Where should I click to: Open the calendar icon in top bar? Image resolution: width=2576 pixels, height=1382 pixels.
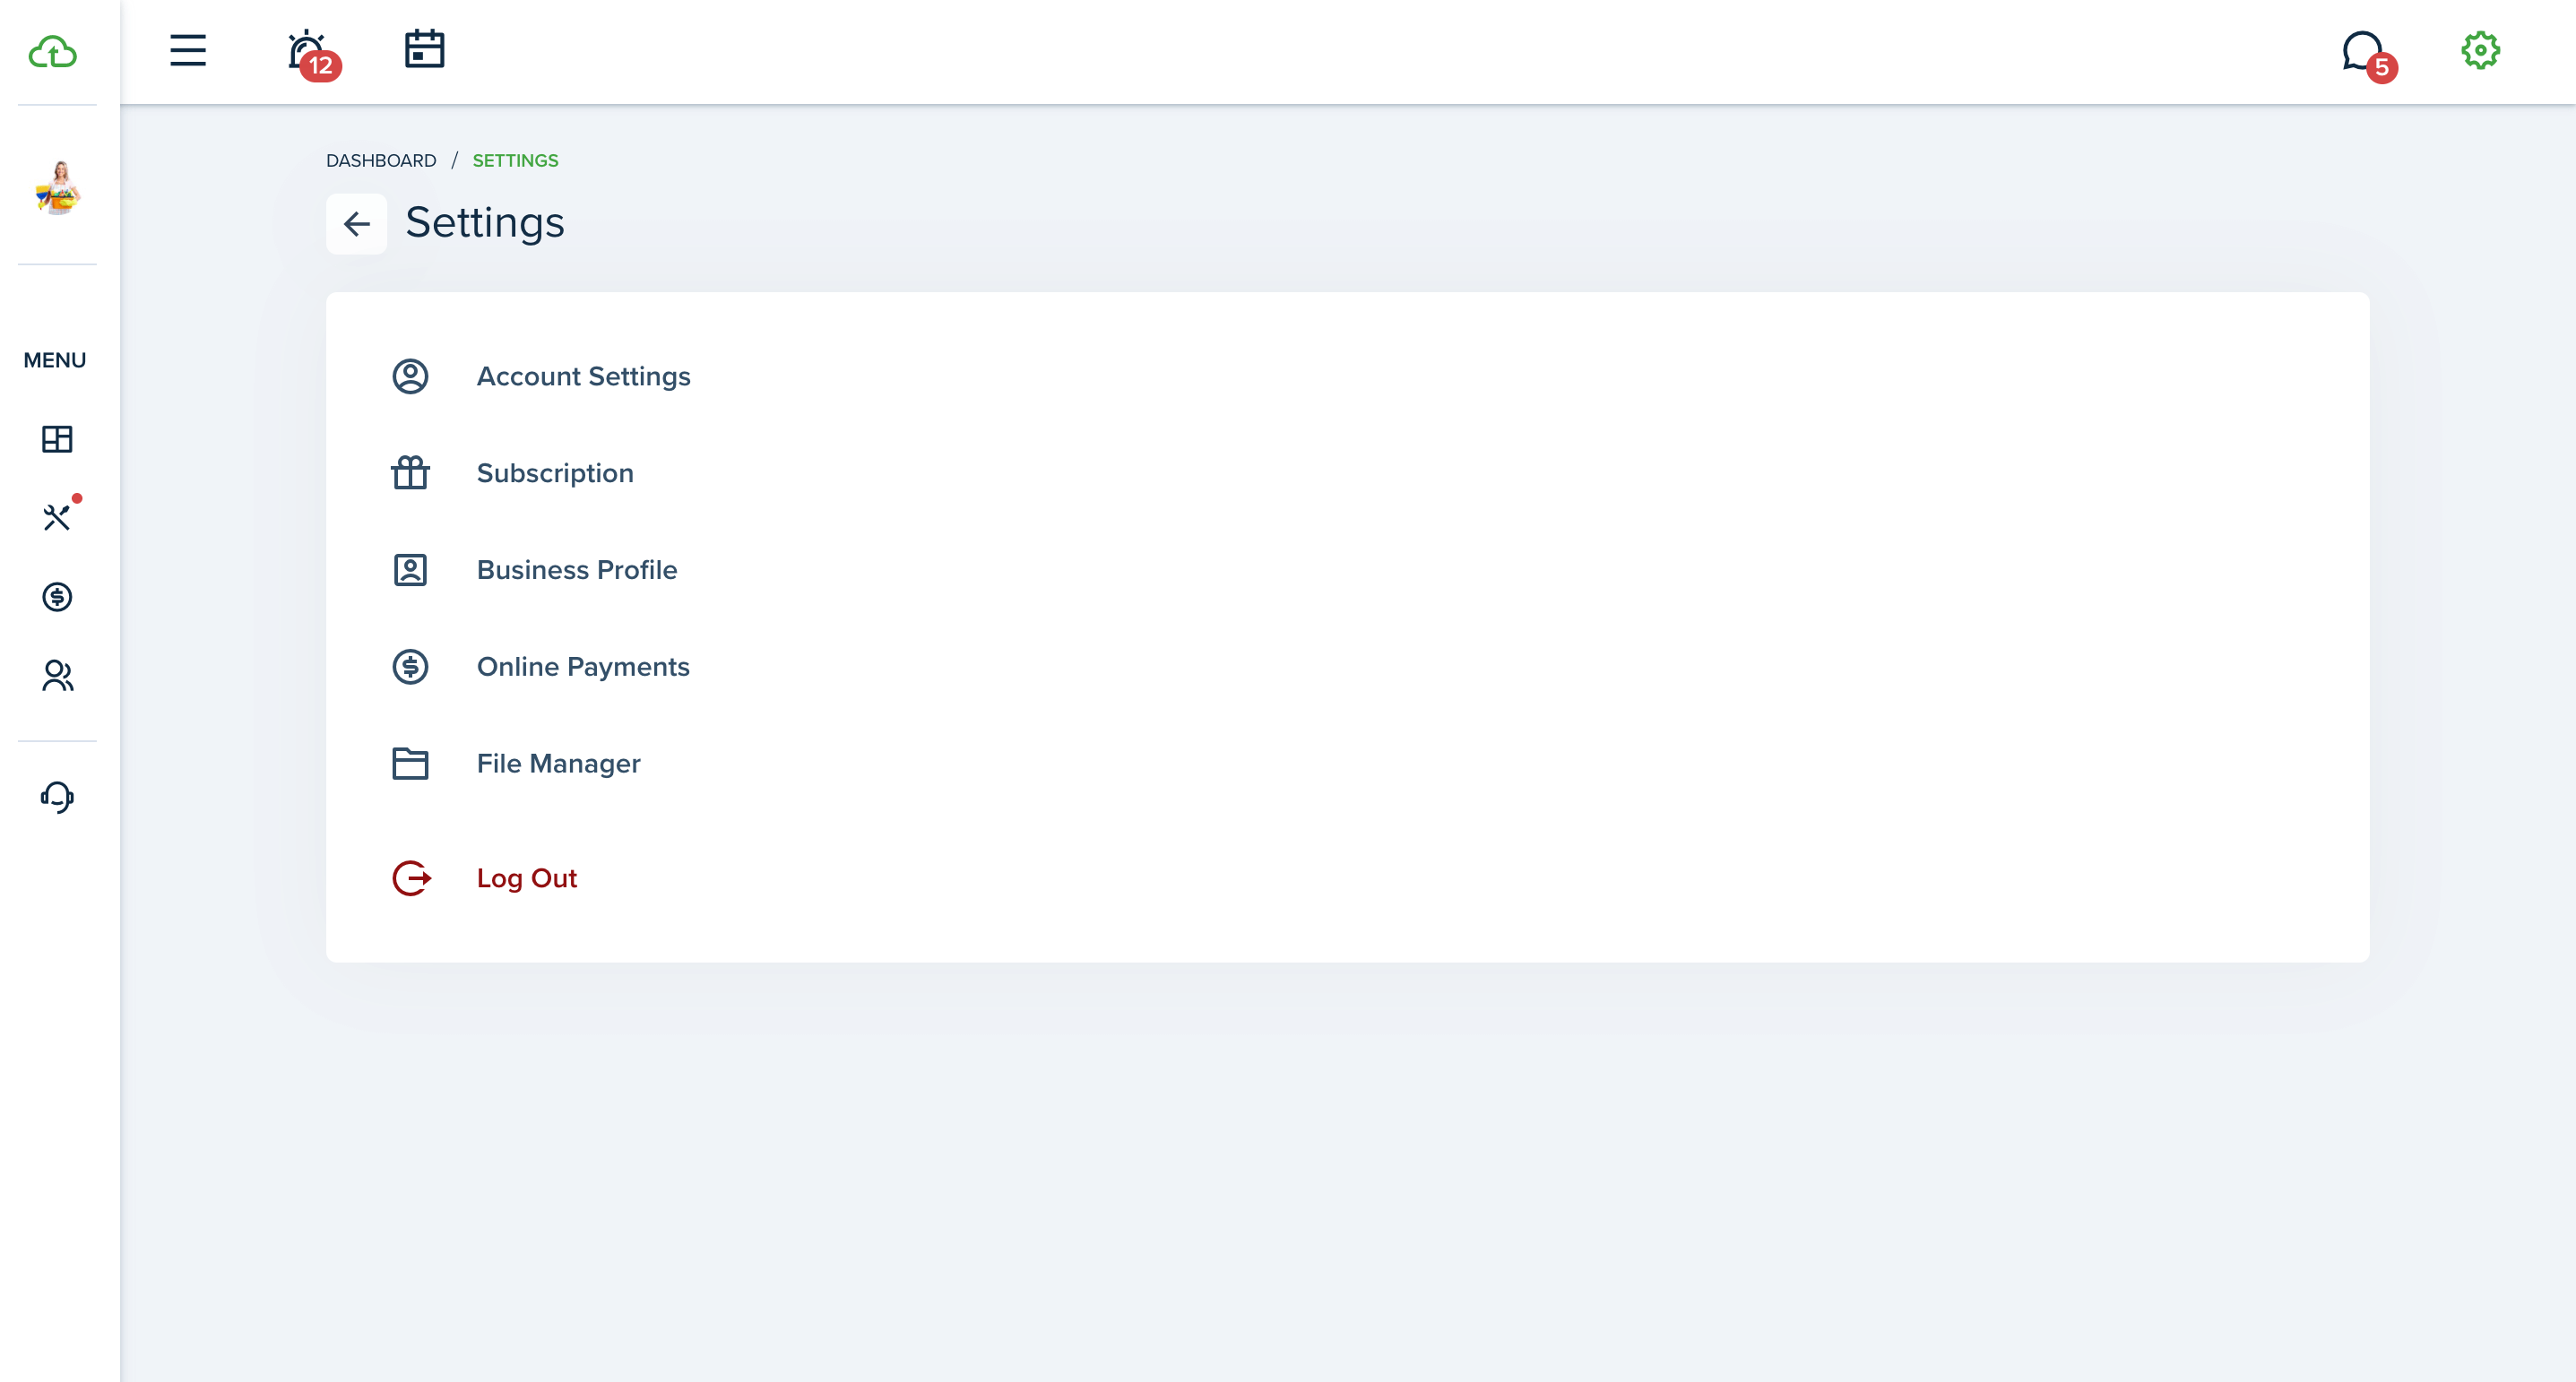click(424, 49)
